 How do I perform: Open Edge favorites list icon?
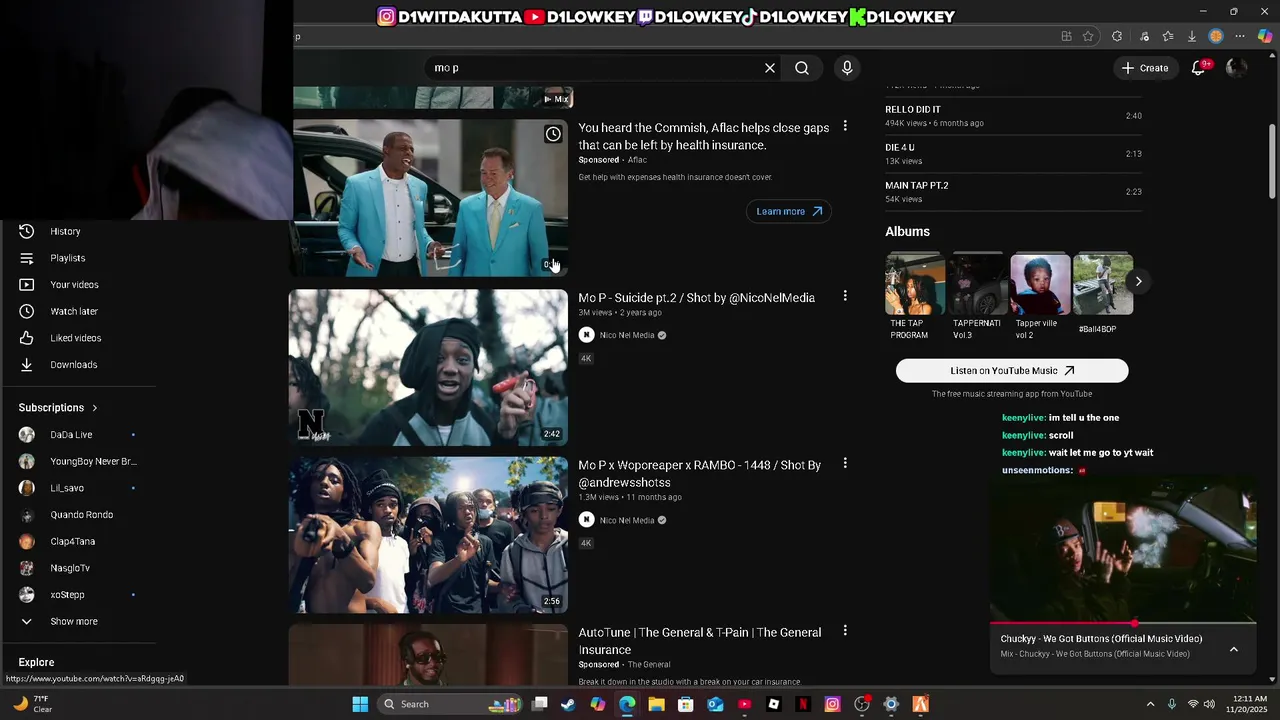coord(1168,36)
